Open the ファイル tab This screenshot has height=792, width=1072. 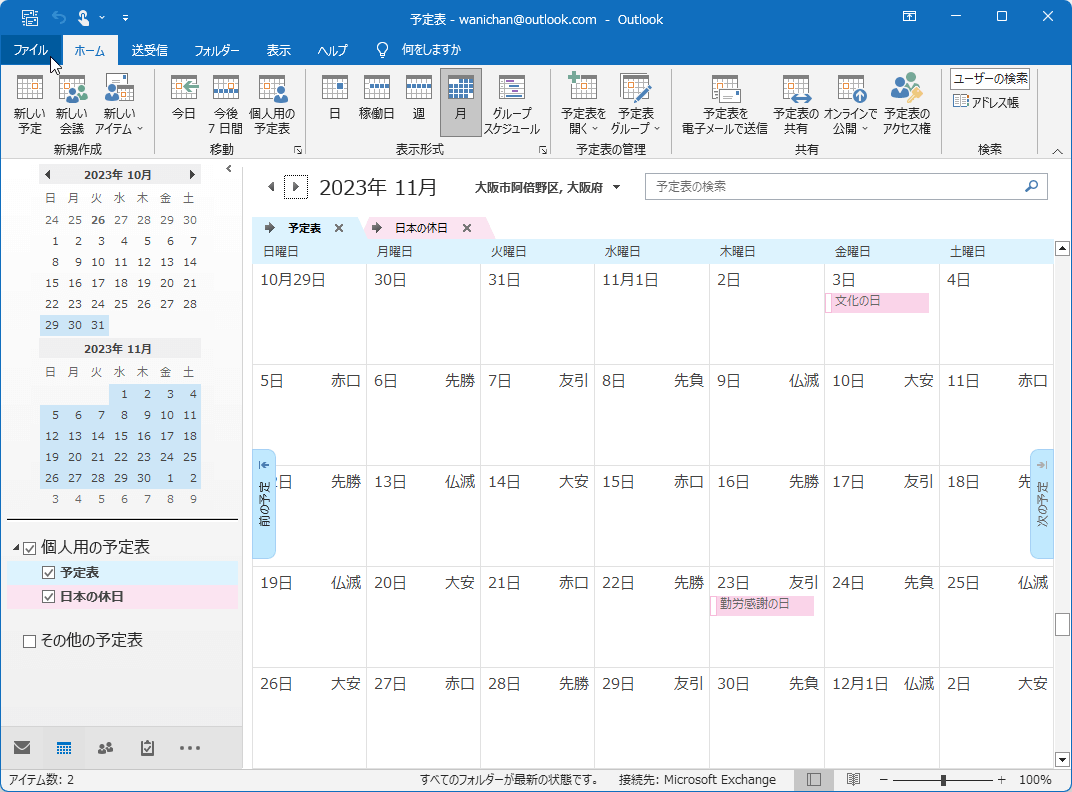coord(31,50)
